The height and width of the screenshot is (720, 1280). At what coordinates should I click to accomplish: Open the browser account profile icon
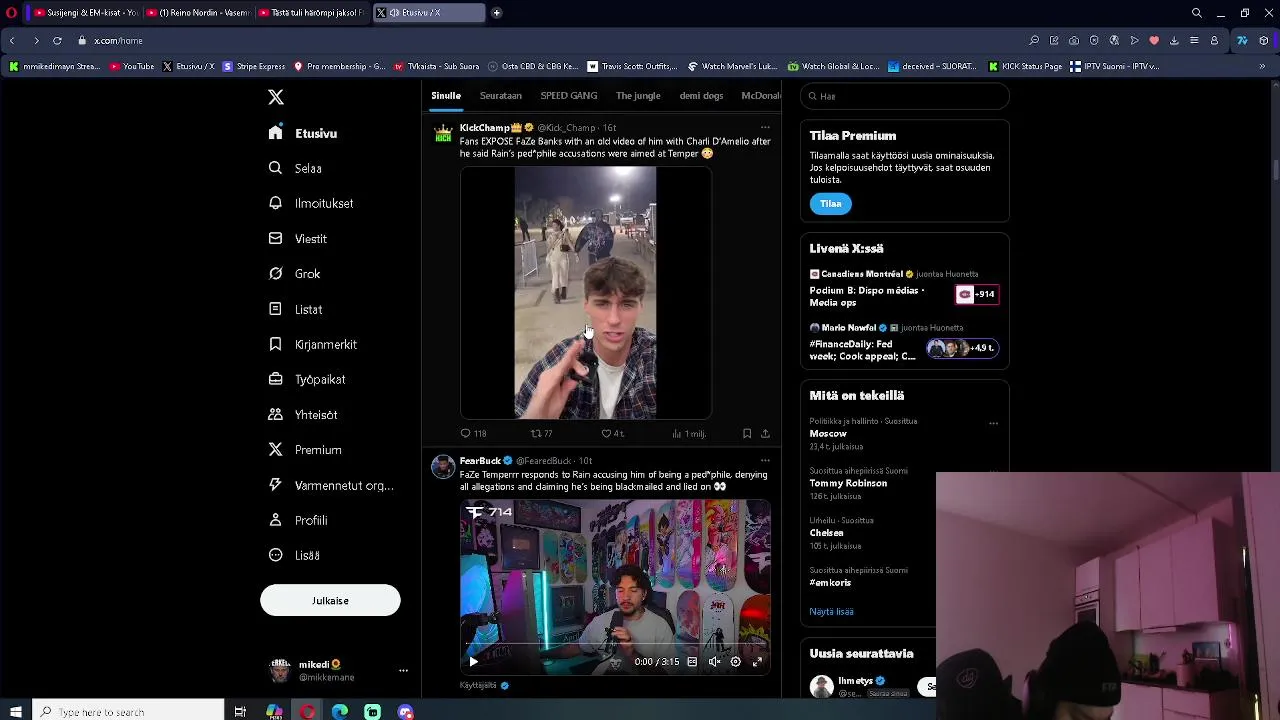pyautogui.click(x=1214, y=40)
